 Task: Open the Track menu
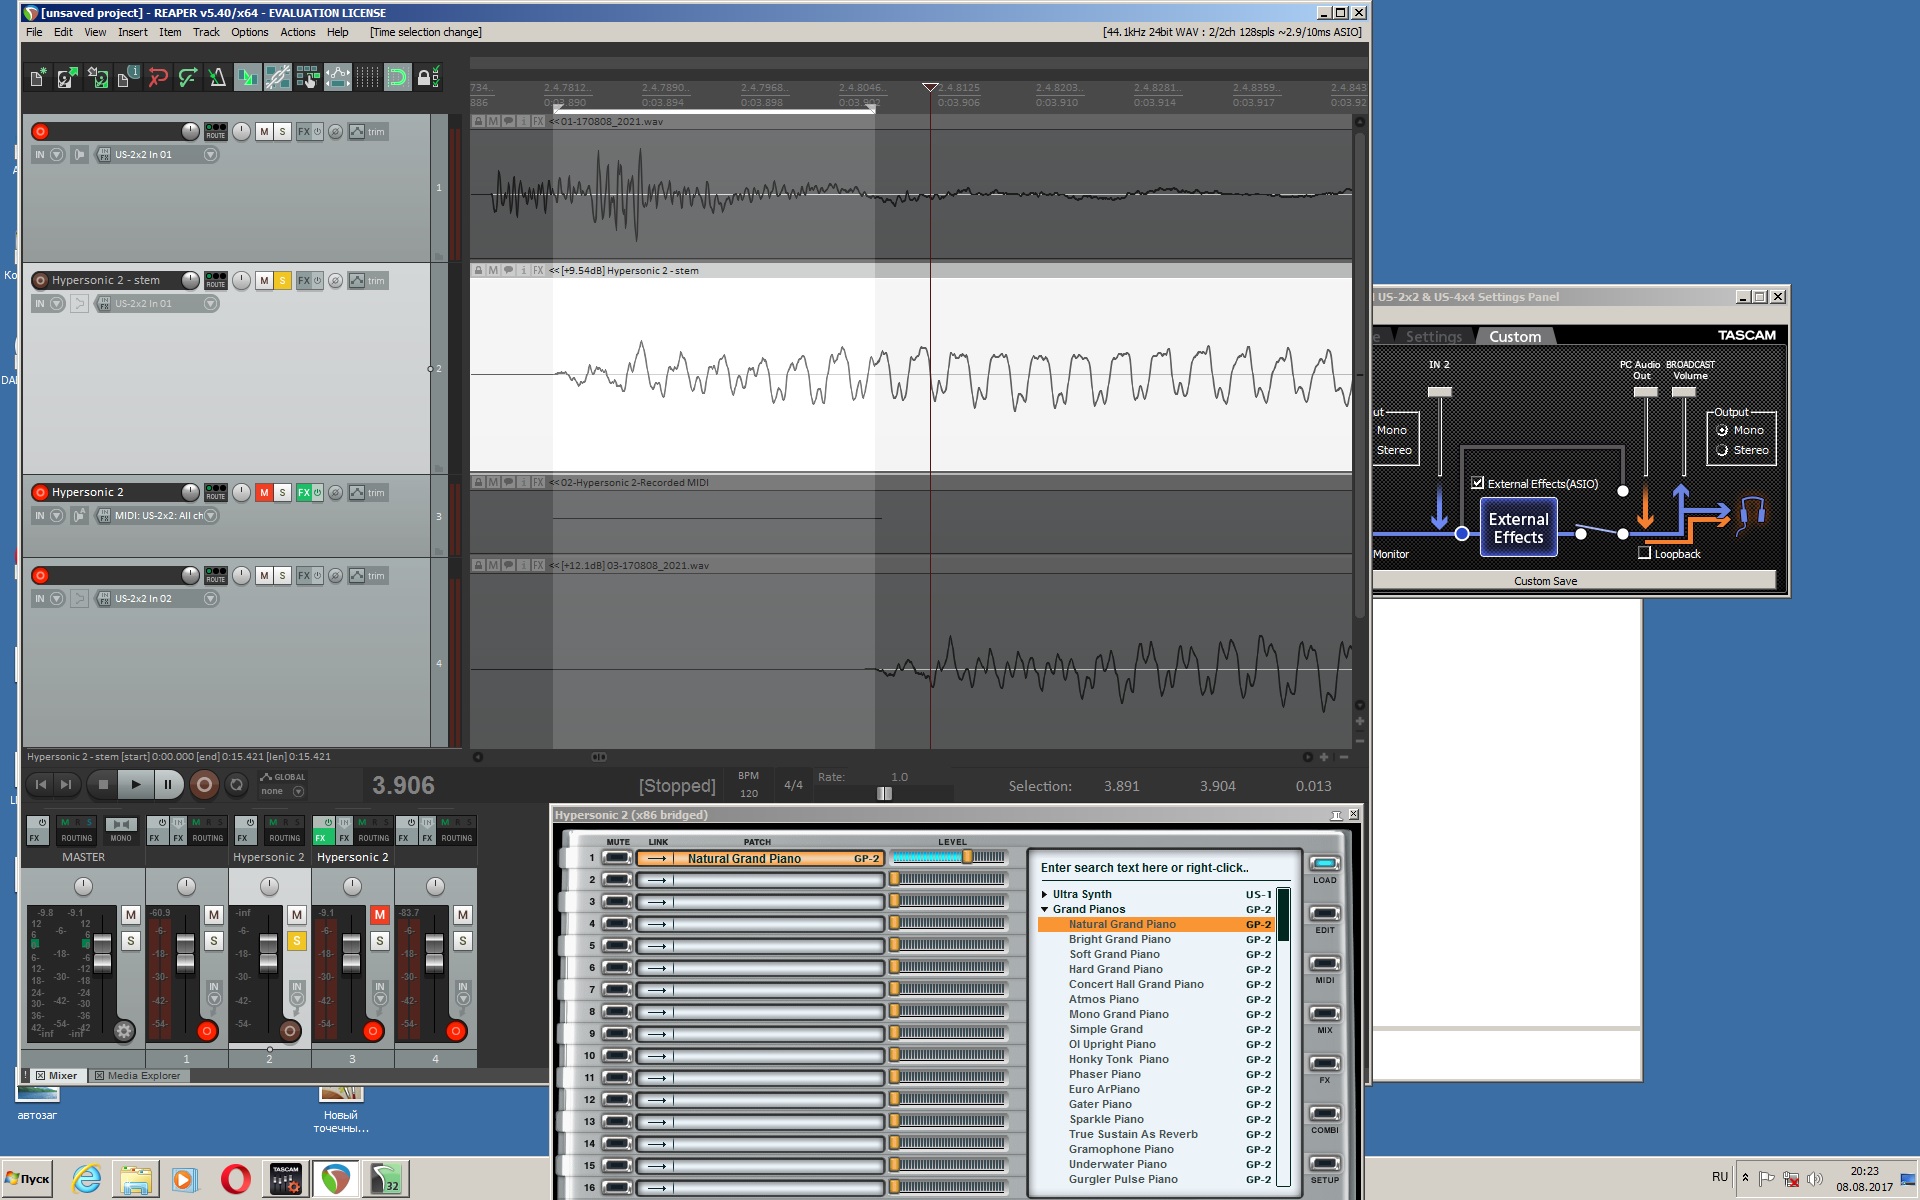[x=206, y=32]
